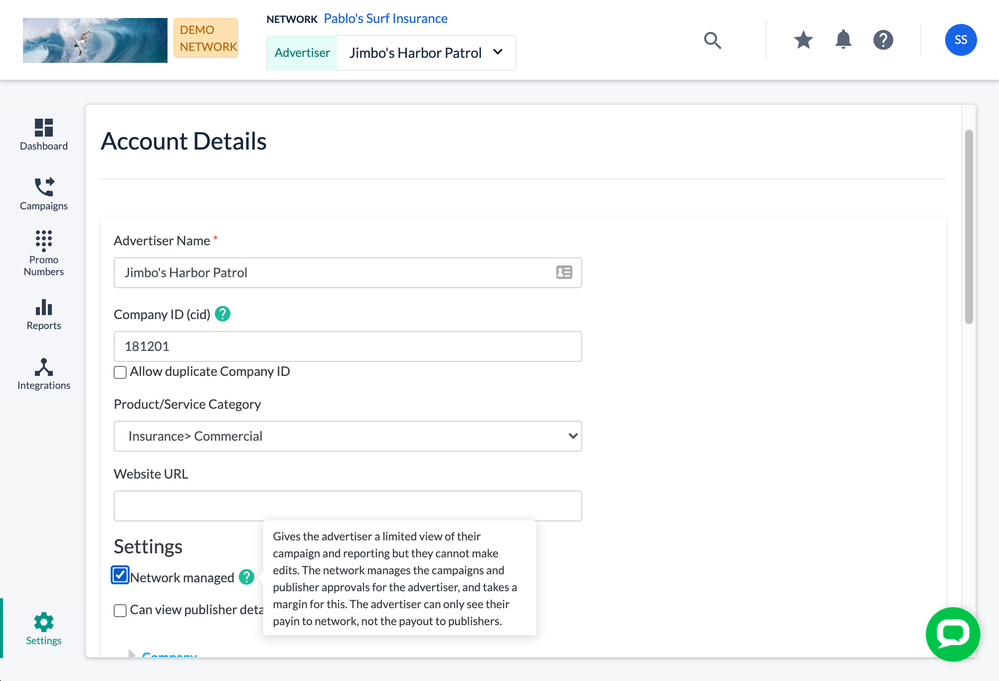The image size is (999, 681).
Task: Open the notifications bell
Action: click(843, 40)
